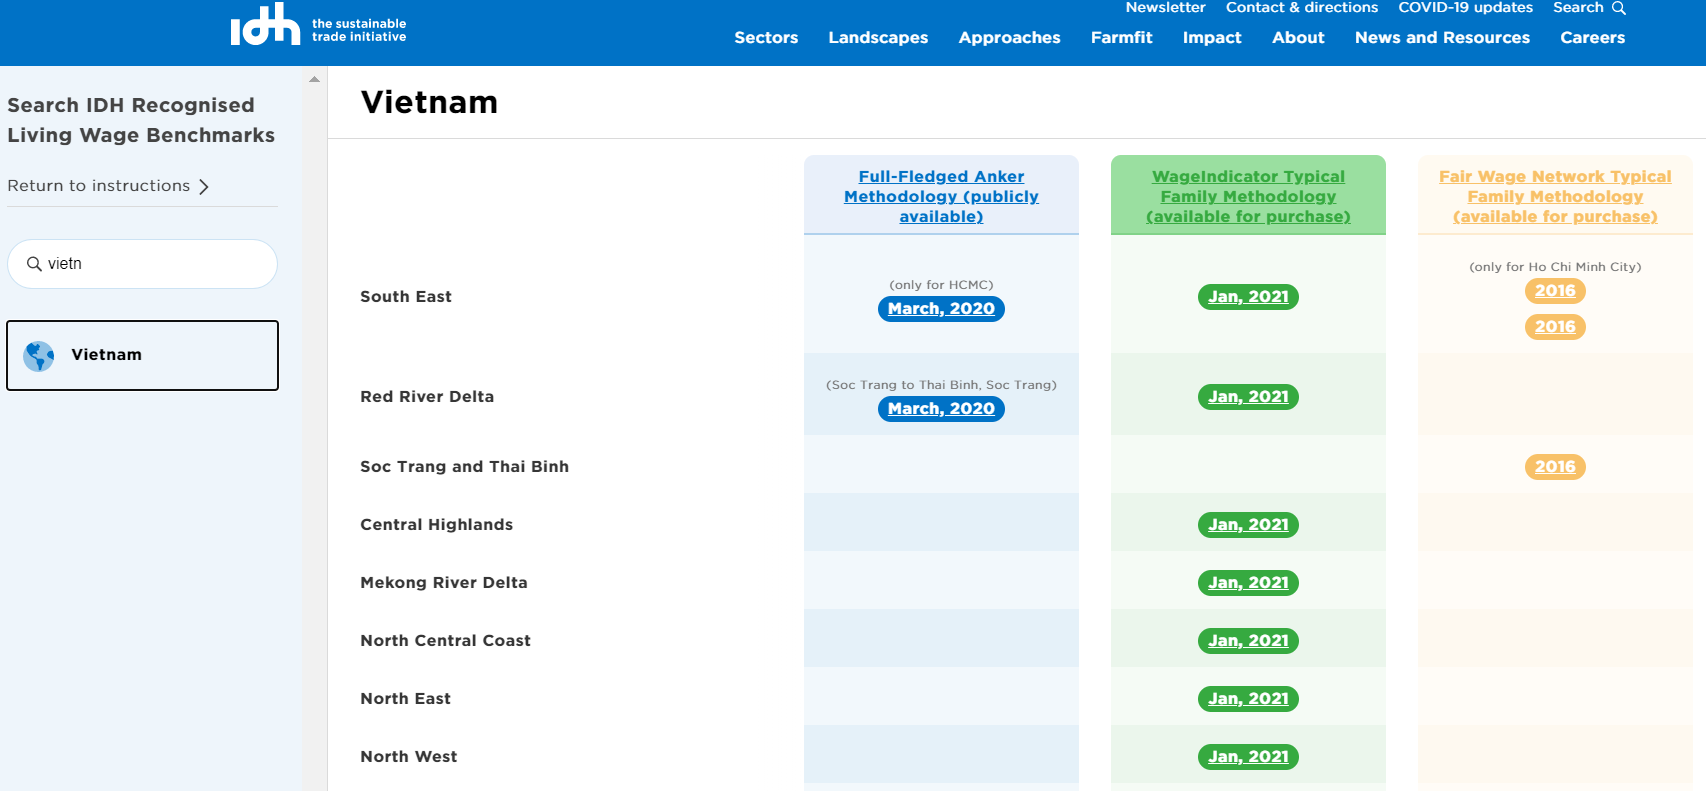
Task: Click the sidebar scroll up arrow
Action: (314, 79)
